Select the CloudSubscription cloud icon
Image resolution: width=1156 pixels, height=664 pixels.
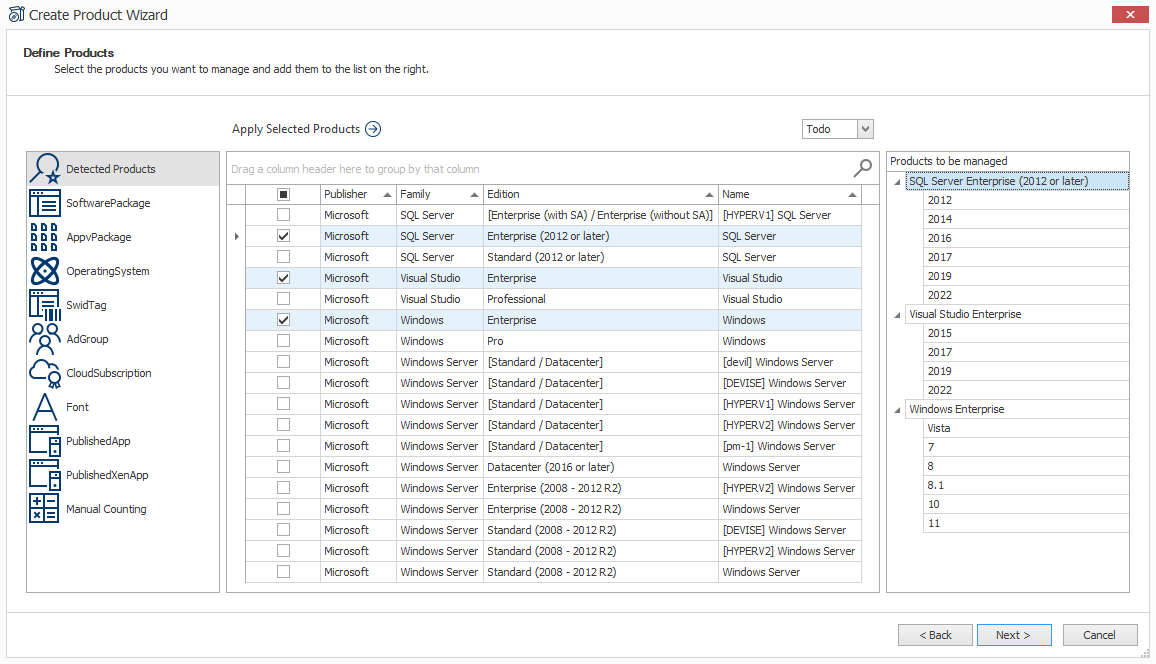(45, 373)
